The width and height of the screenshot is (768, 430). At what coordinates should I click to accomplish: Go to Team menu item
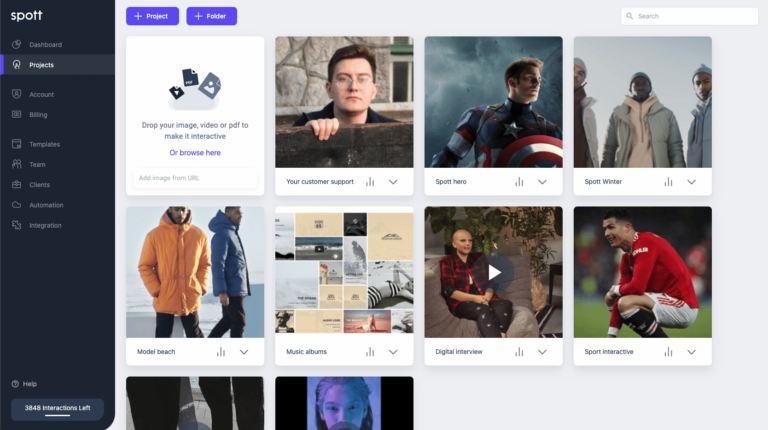pyautogui.click(x=37, y=164)
